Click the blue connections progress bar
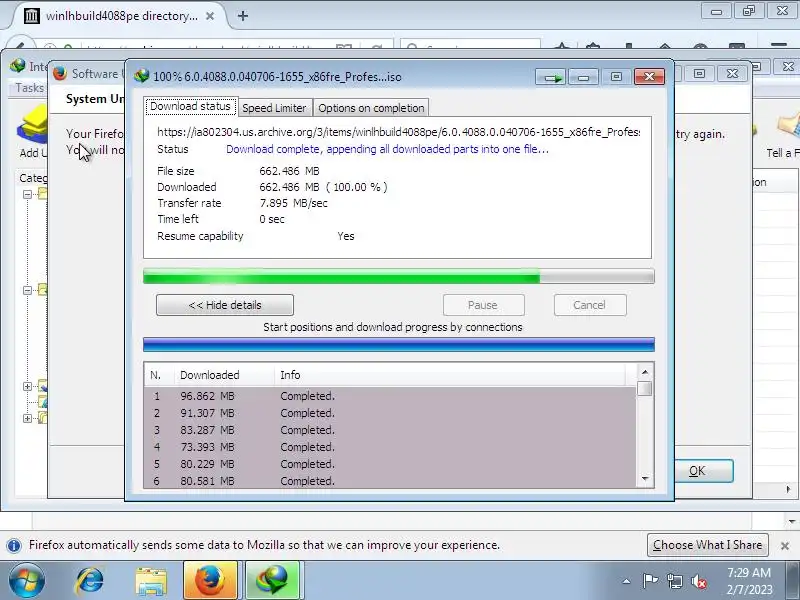The width and height of the screenshot is (800, 600). [398, 344]
